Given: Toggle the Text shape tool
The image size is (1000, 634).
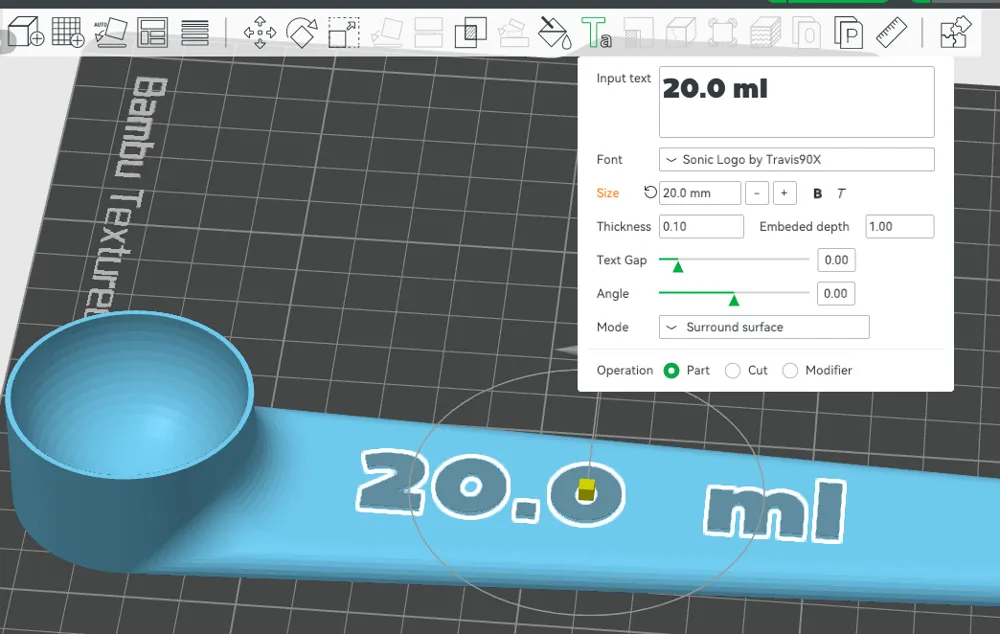Looking at the screenshot, I should (x=596, y=33).
